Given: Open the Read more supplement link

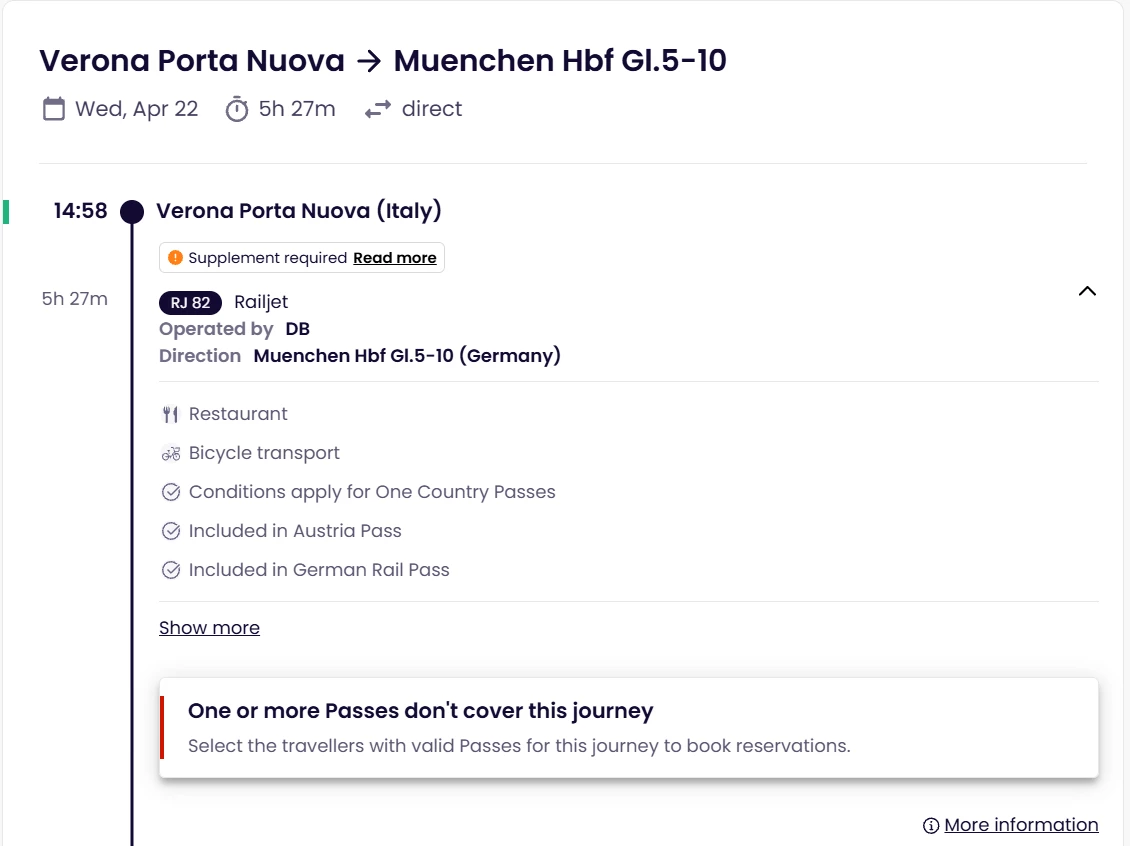Looking at the screenshot, I should (395, 258).
